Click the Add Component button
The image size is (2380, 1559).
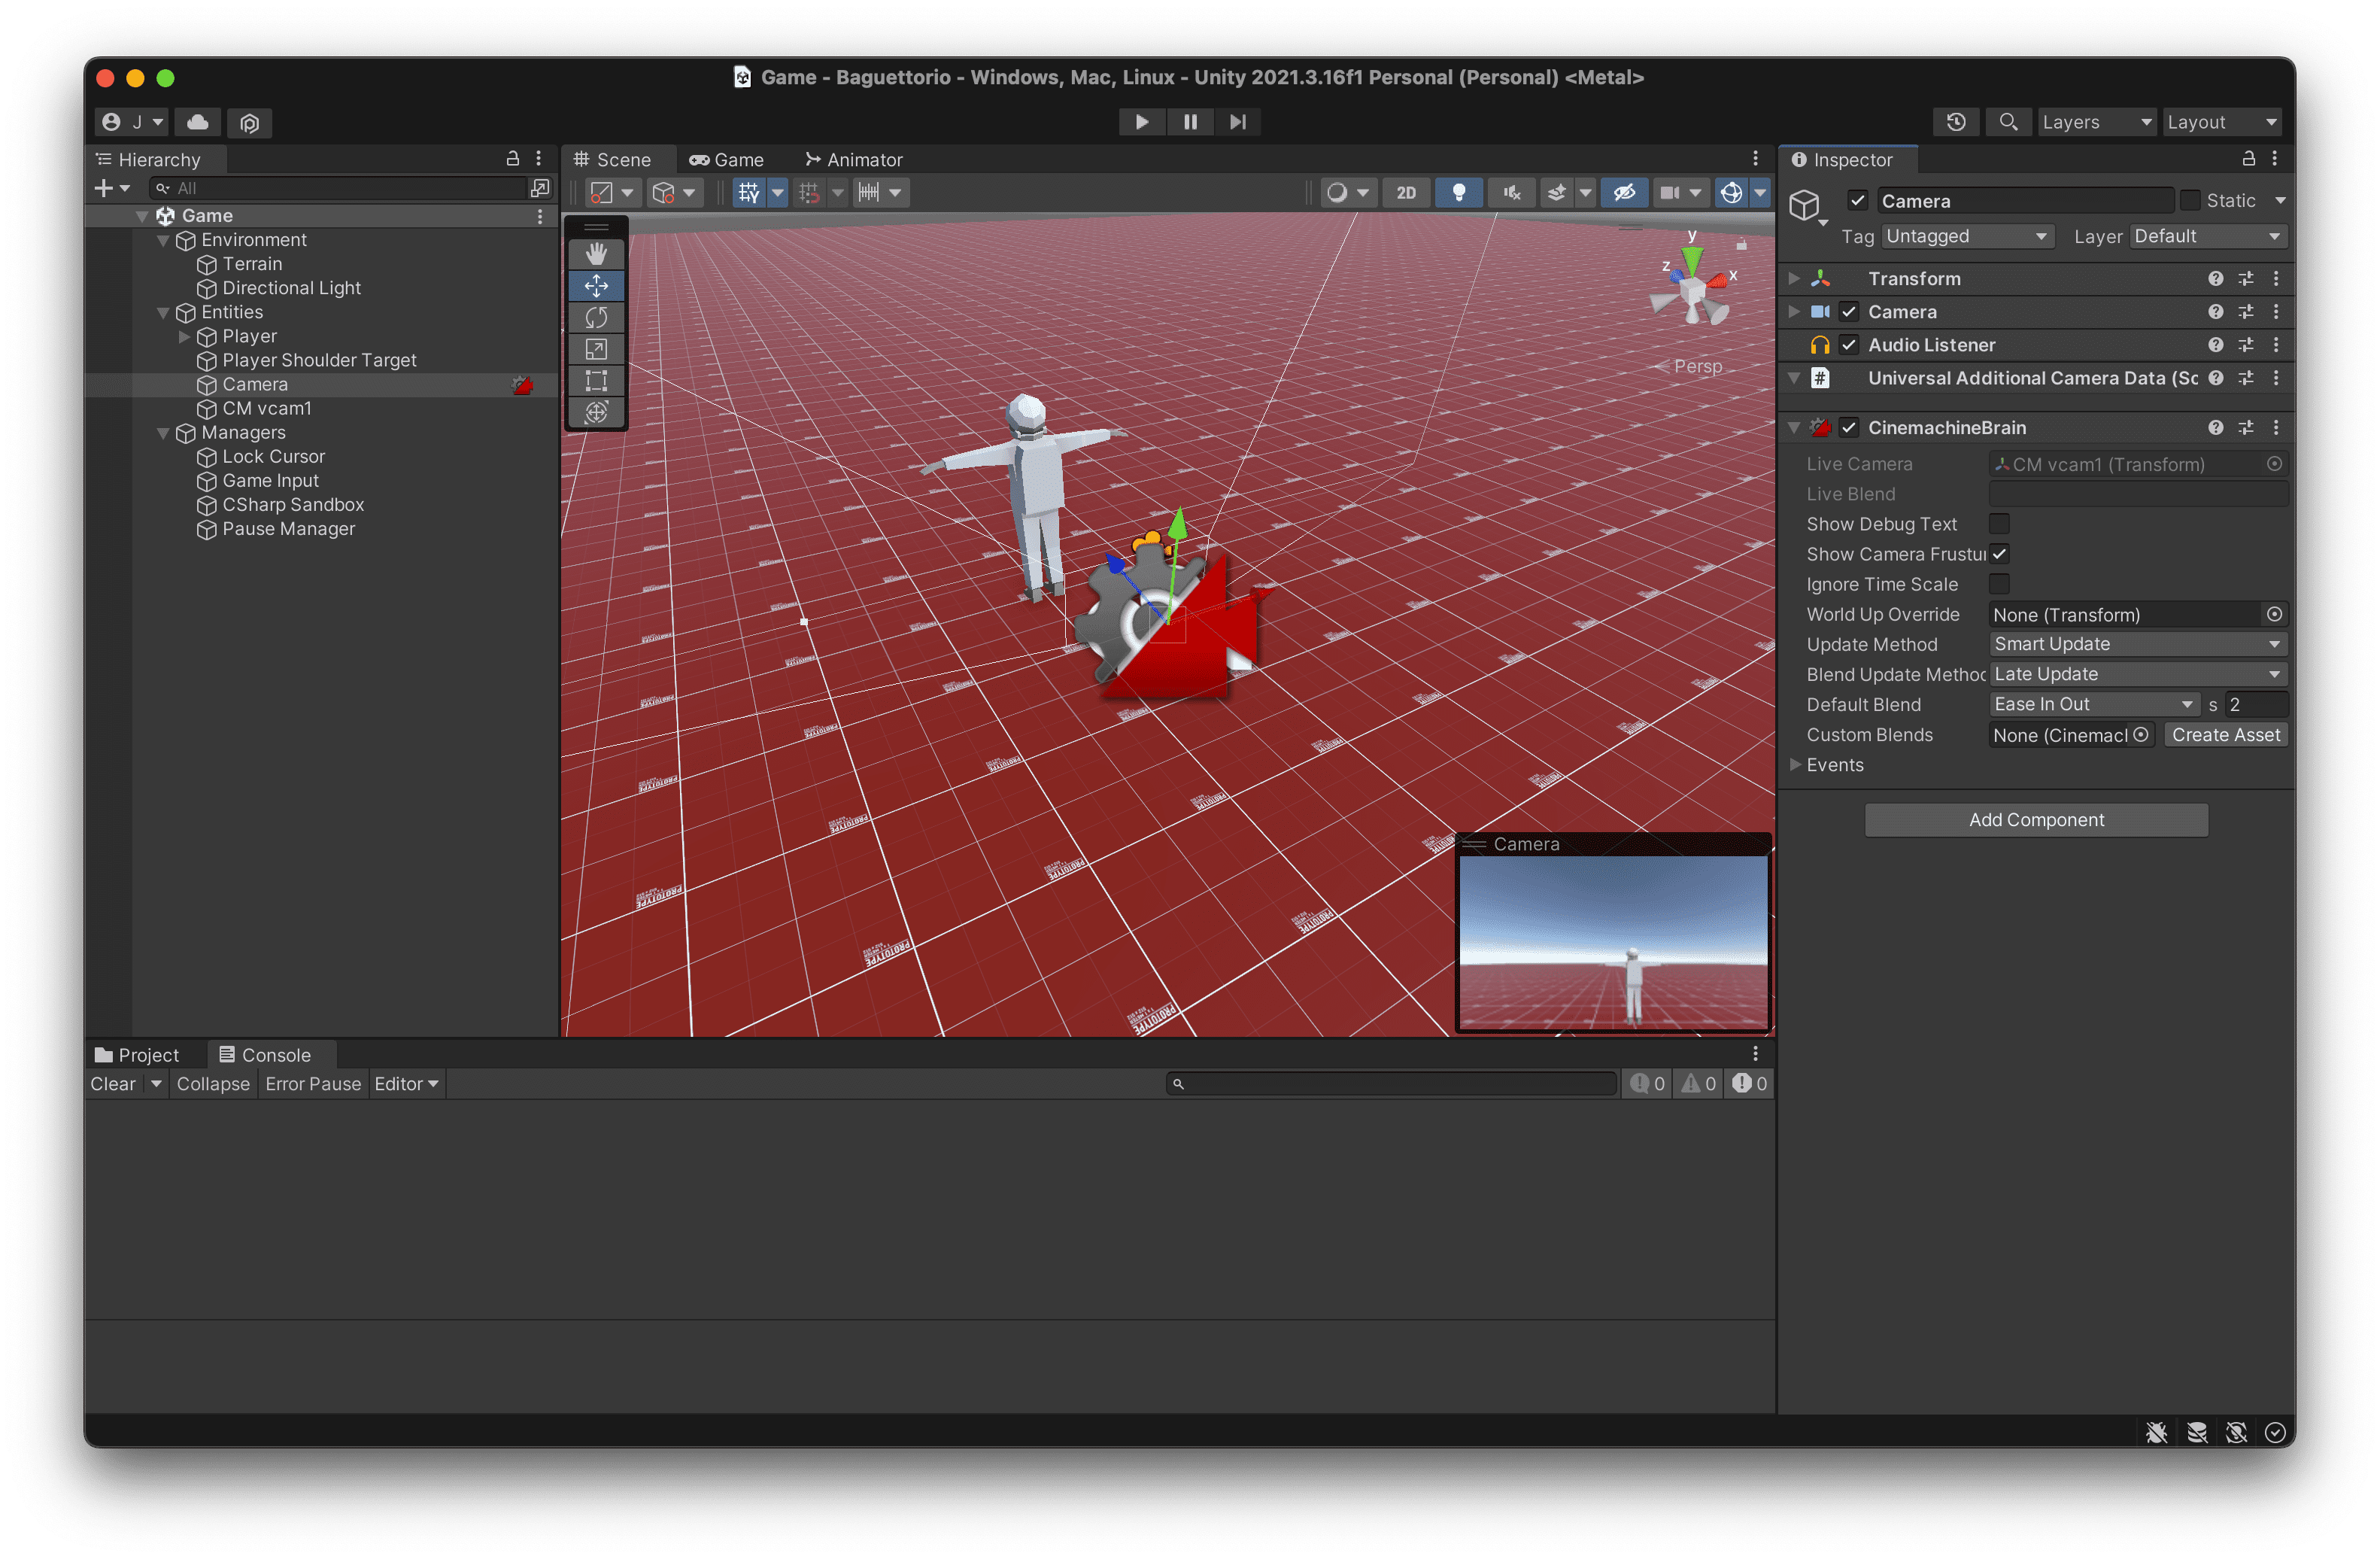click(x=2036, y=820)
